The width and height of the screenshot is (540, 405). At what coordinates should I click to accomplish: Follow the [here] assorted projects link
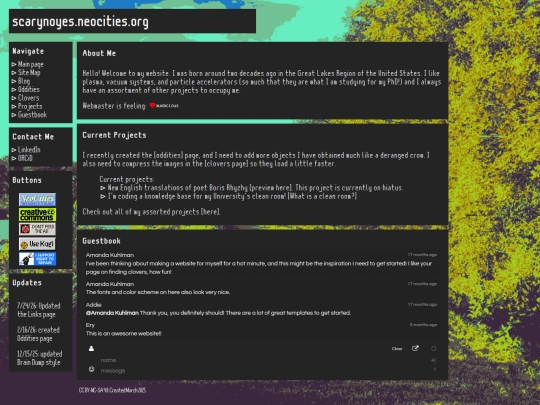click(210, 211)
